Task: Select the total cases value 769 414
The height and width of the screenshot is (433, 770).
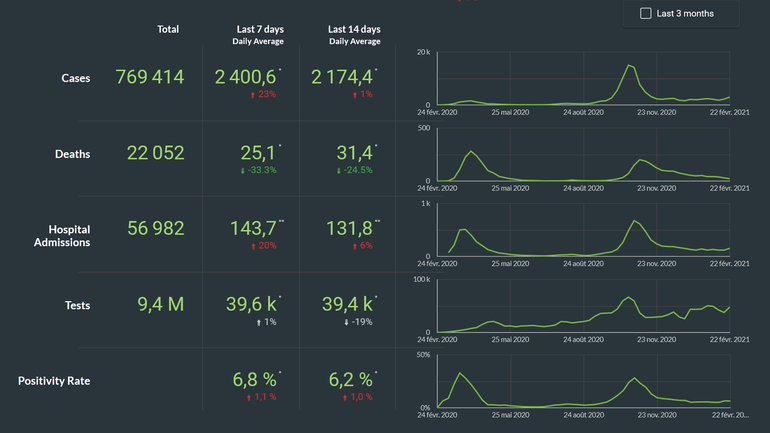Action: pos(150,77)
